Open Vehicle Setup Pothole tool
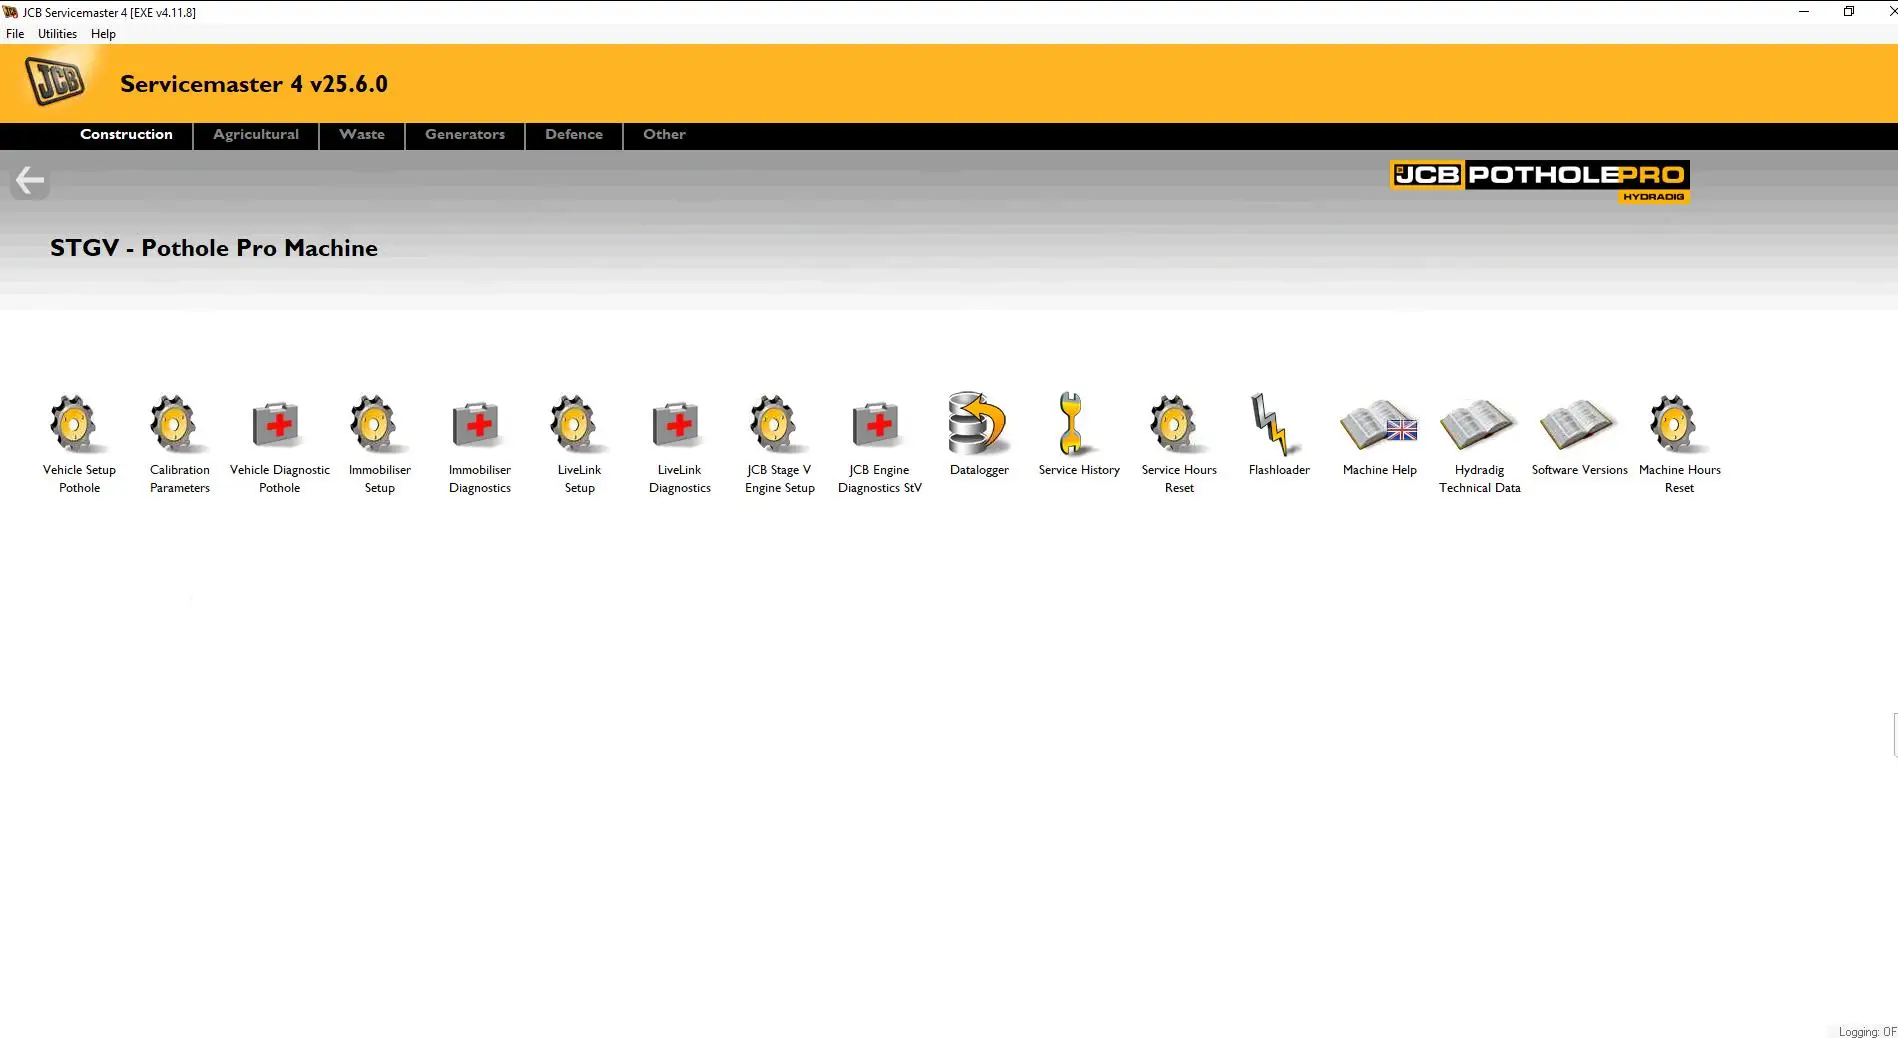The width and height of the screenshot is (1898, 1038). [79, 444]
